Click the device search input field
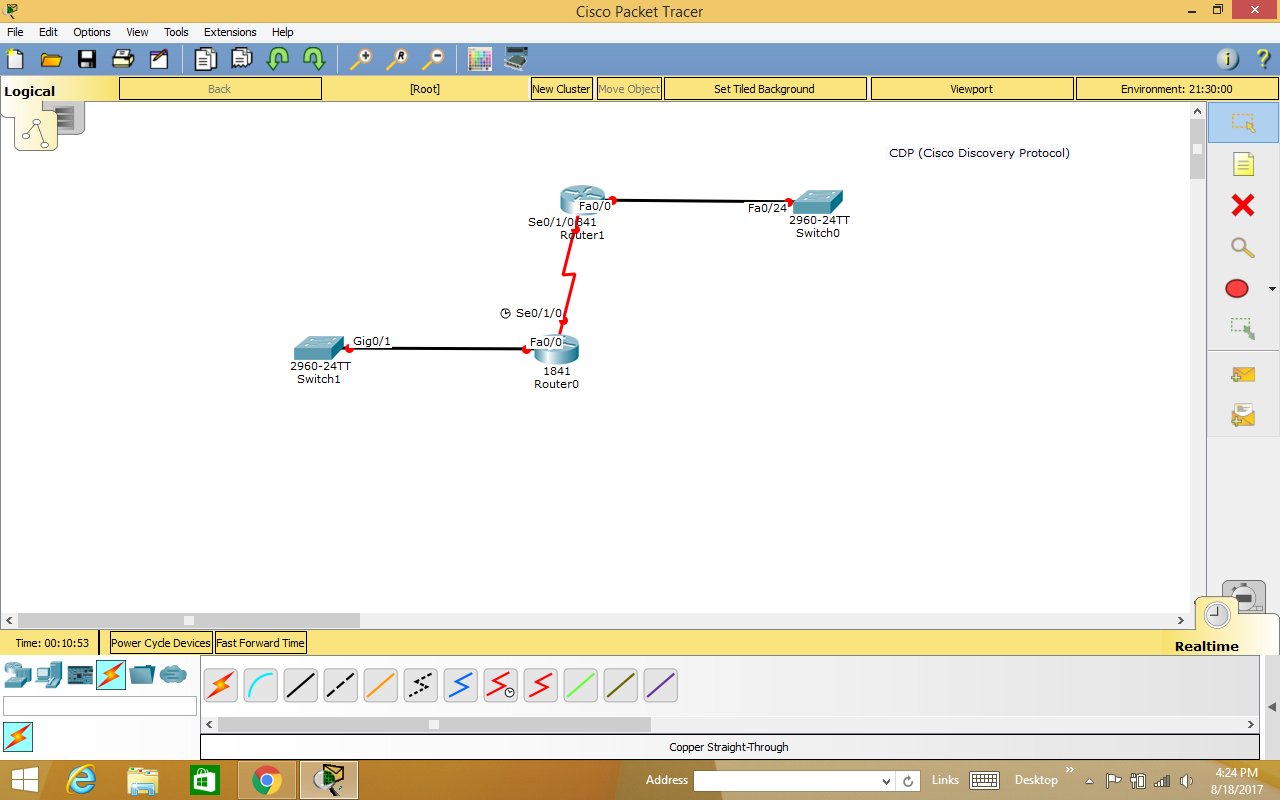1280x800 pixels. pos(100,706)
